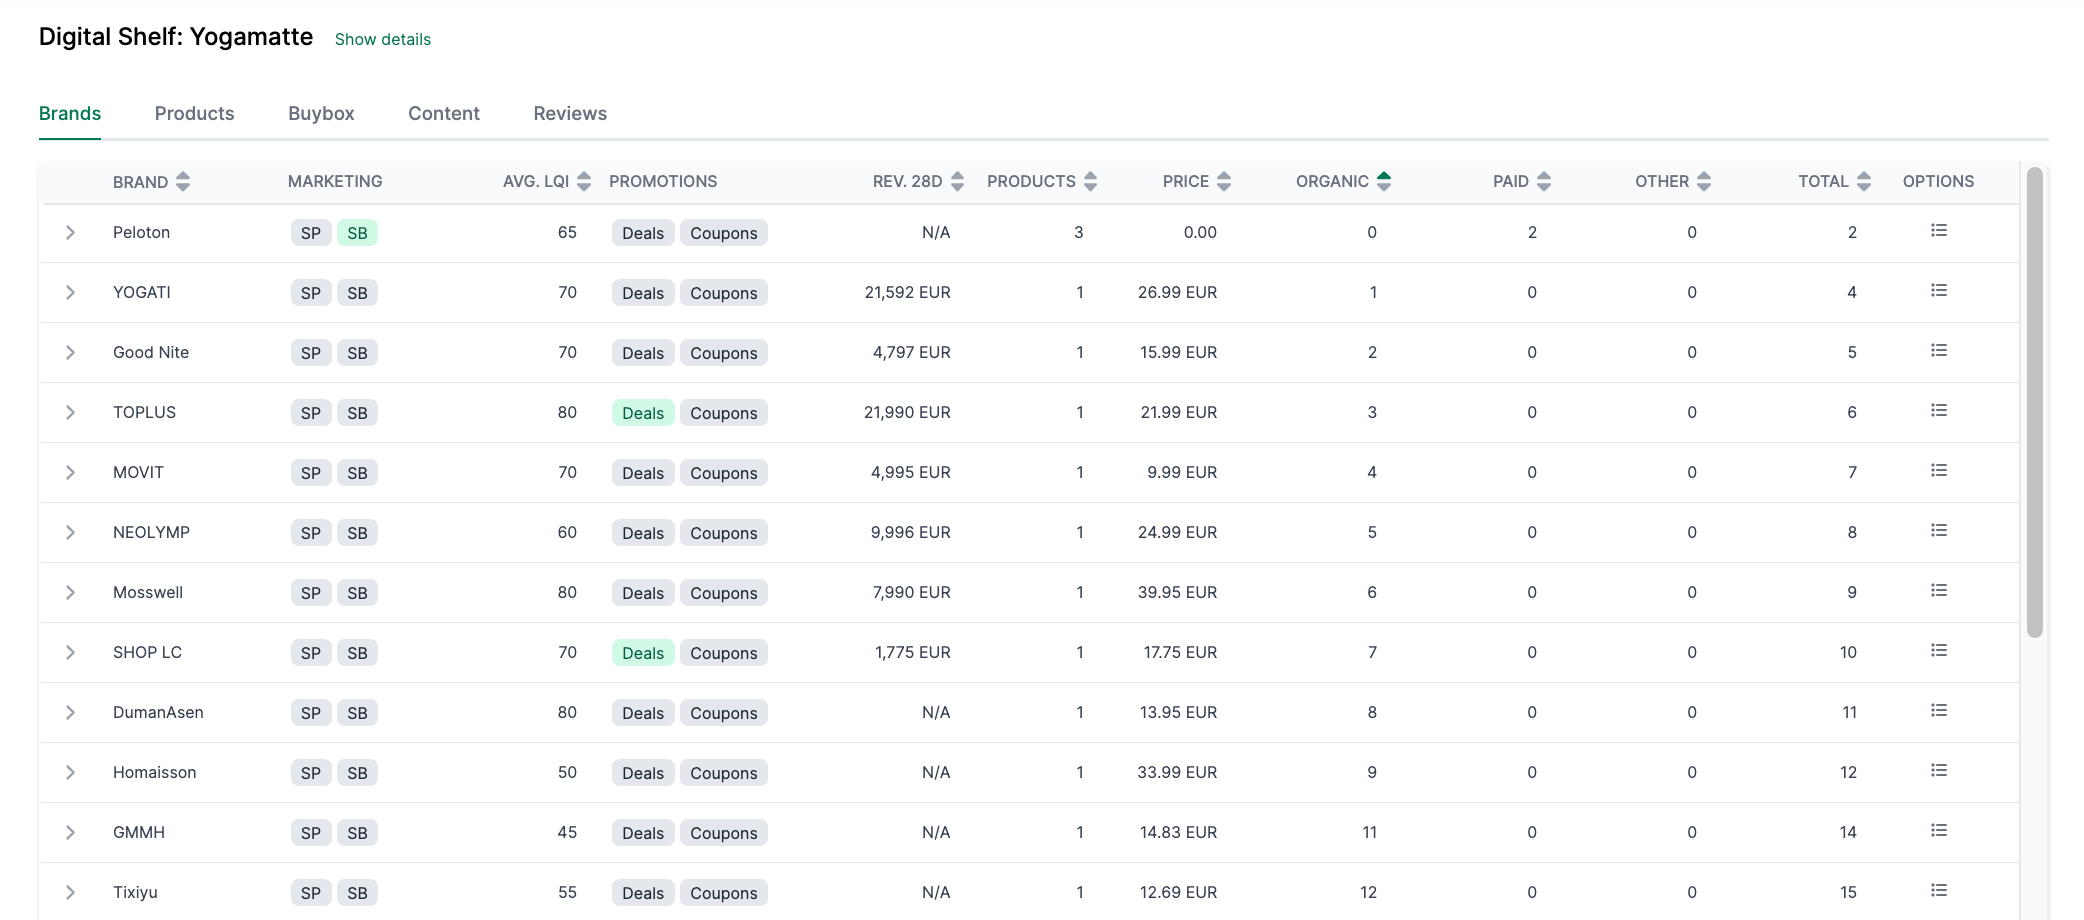Sort by Price column arrows
Image resolution: width=2084 pixels, height=920 pixels.
point(1224,181)
